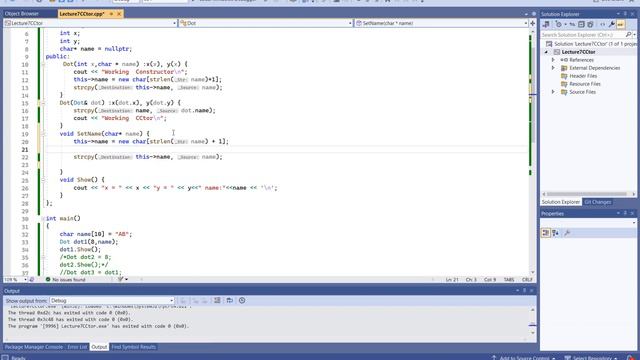The width and height of the screenshot is (640, 360).
Task: Toggle the timestamp clock icon in Output toolbar
Action: click(x=242, y=300)
